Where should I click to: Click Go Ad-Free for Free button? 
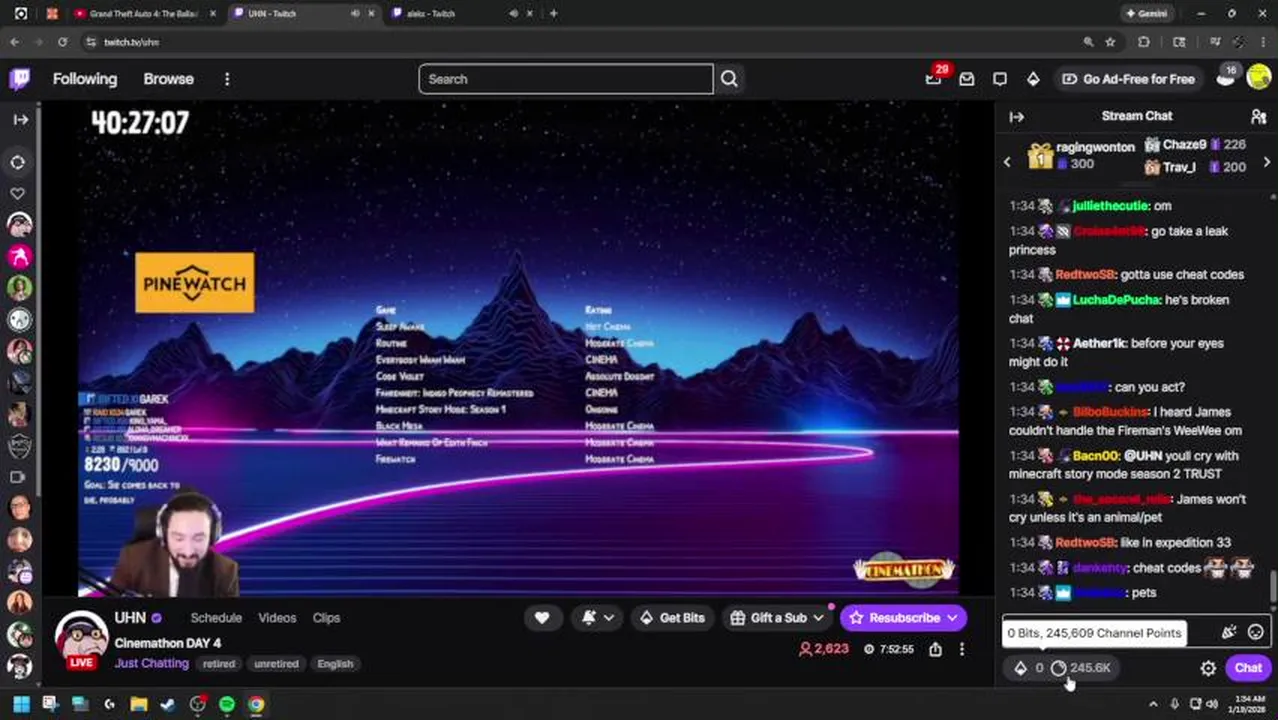point(1128,79)
